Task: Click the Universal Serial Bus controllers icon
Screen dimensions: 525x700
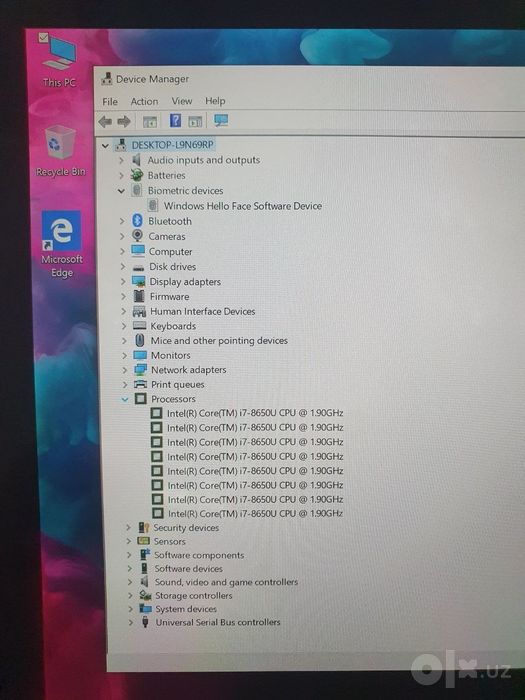Action: (145, 622)
